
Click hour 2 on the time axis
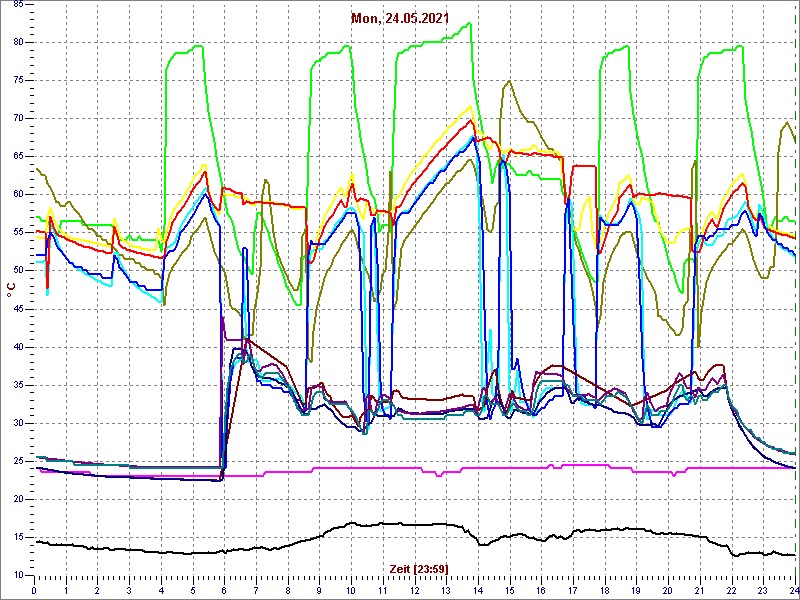coord(97,591)
